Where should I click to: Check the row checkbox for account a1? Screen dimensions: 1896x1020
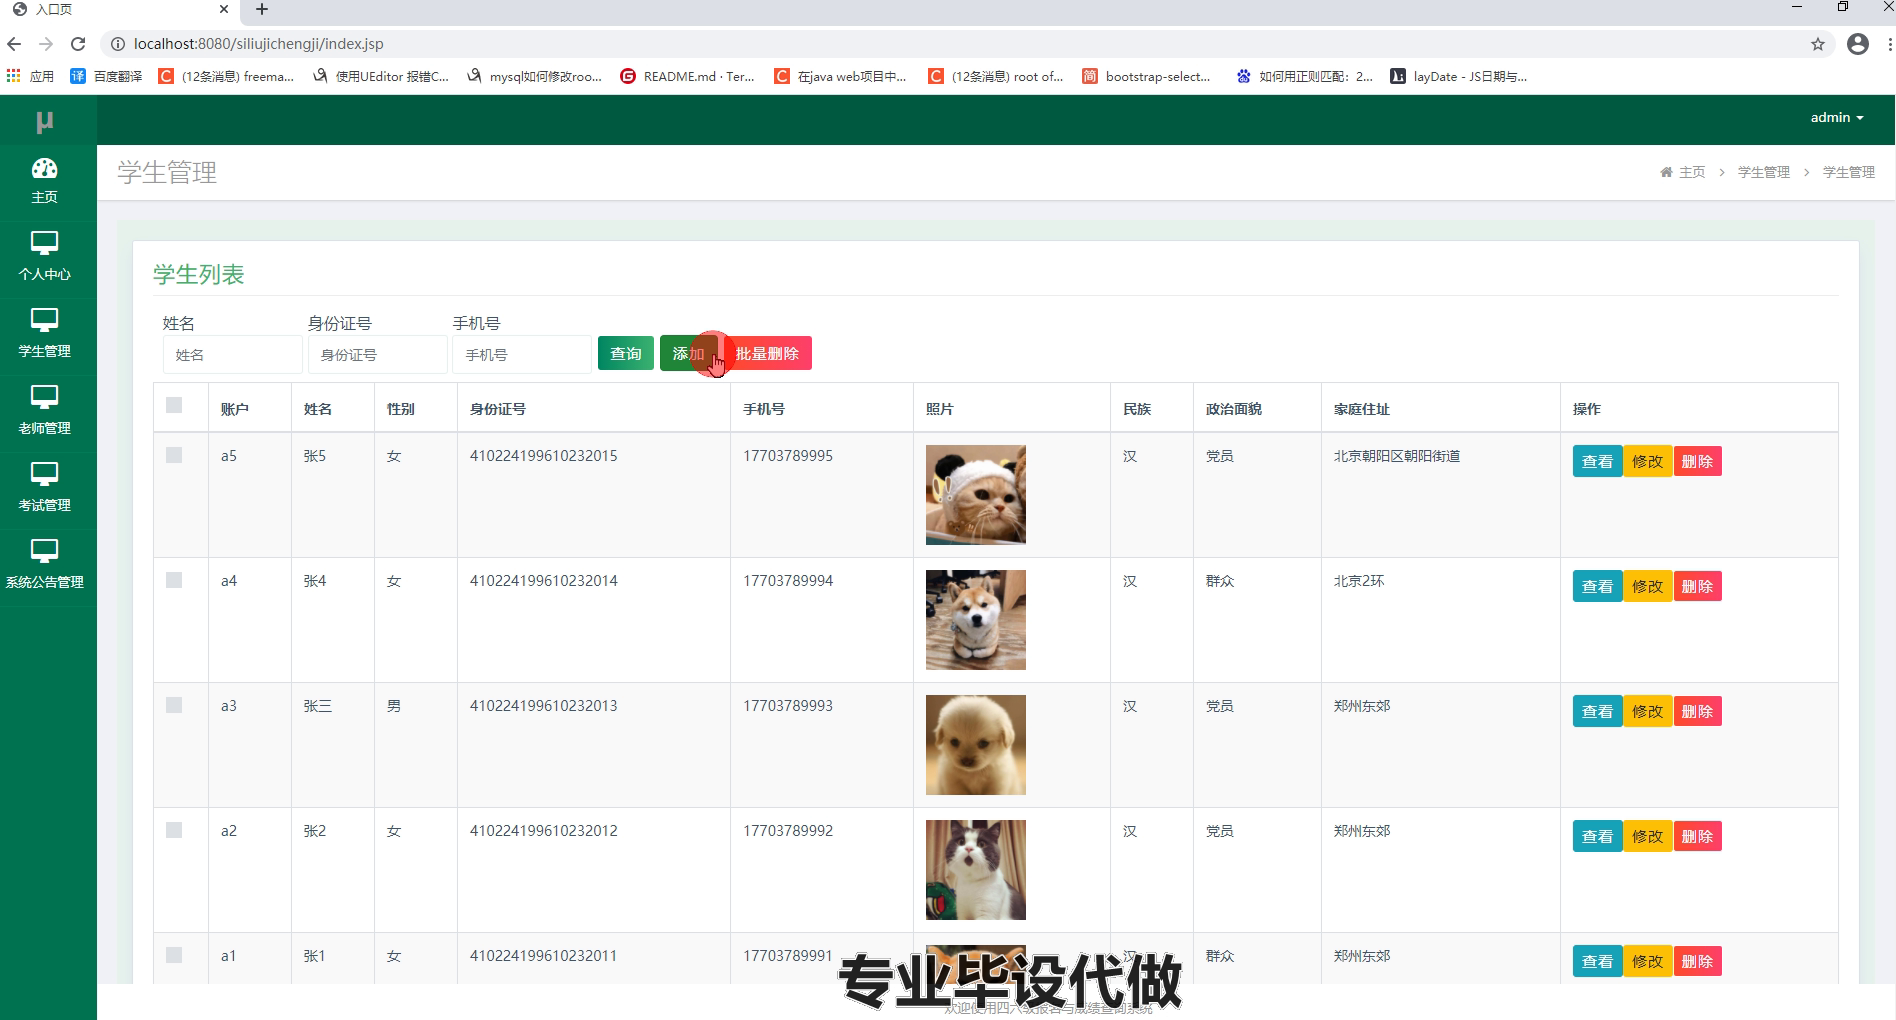click(x=174, y=955)
